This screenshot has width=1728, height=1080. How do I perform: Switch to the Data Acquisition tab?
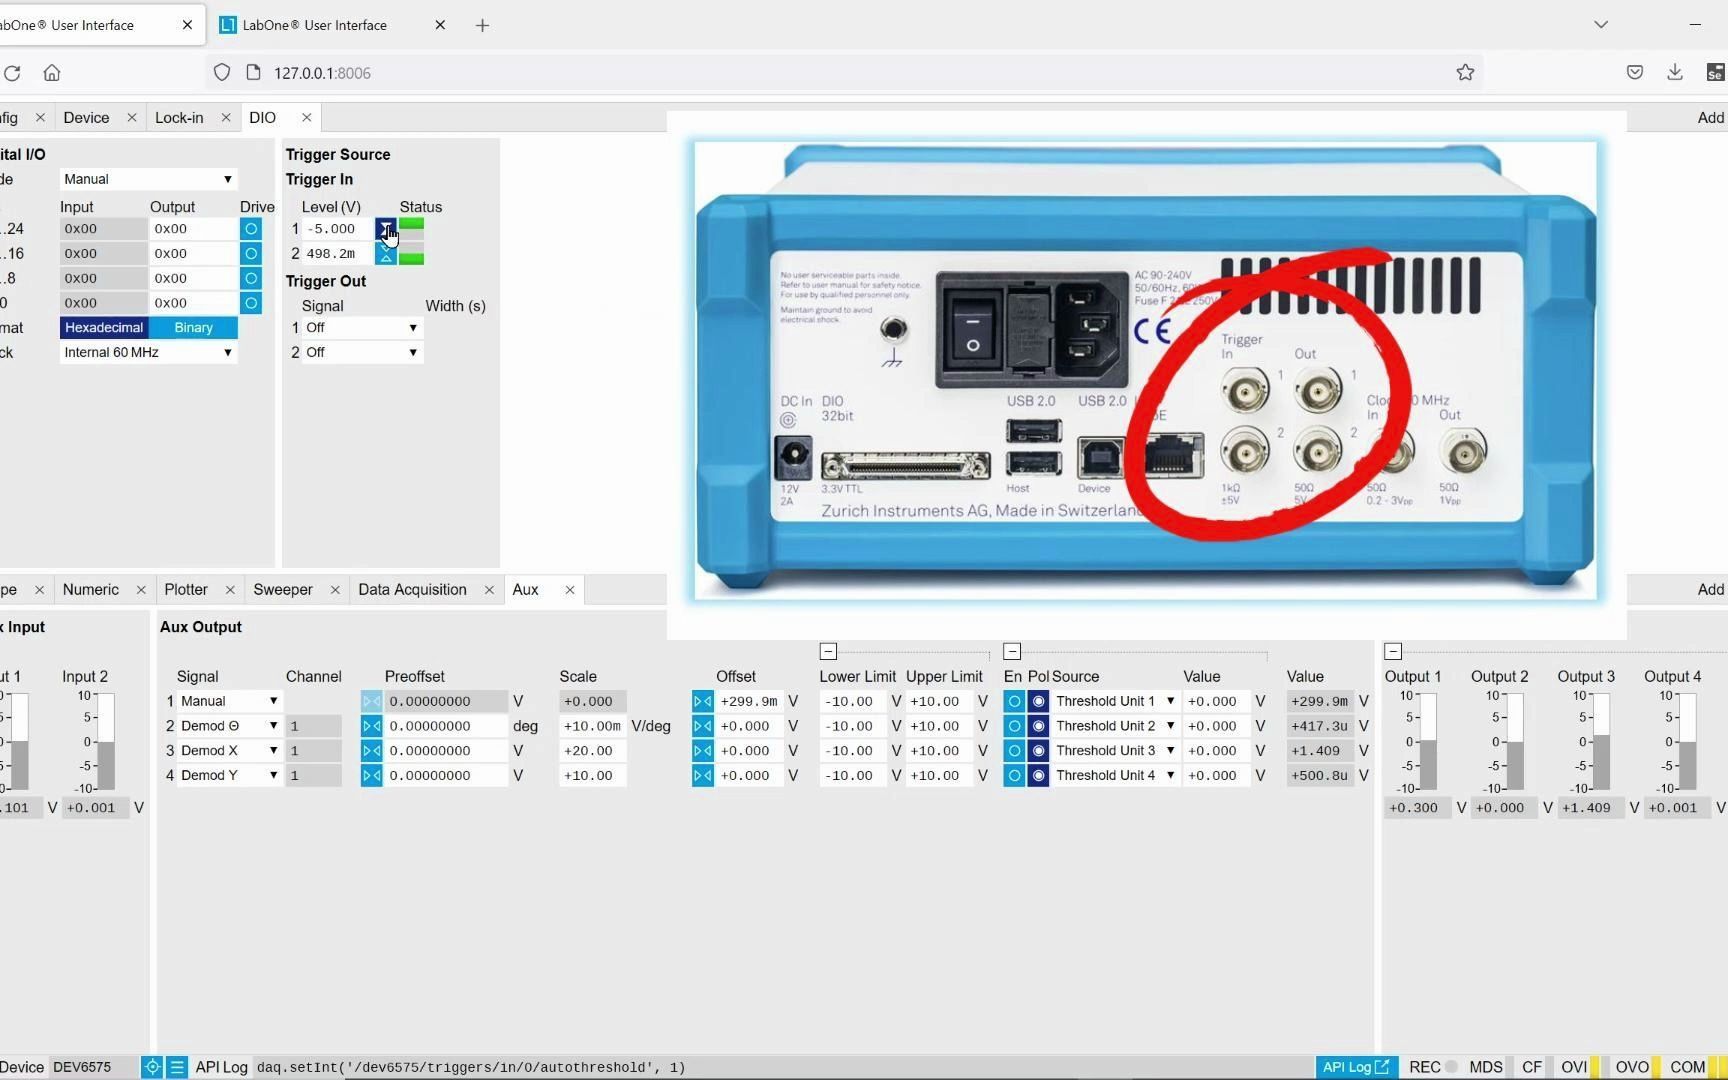point(412,590)
